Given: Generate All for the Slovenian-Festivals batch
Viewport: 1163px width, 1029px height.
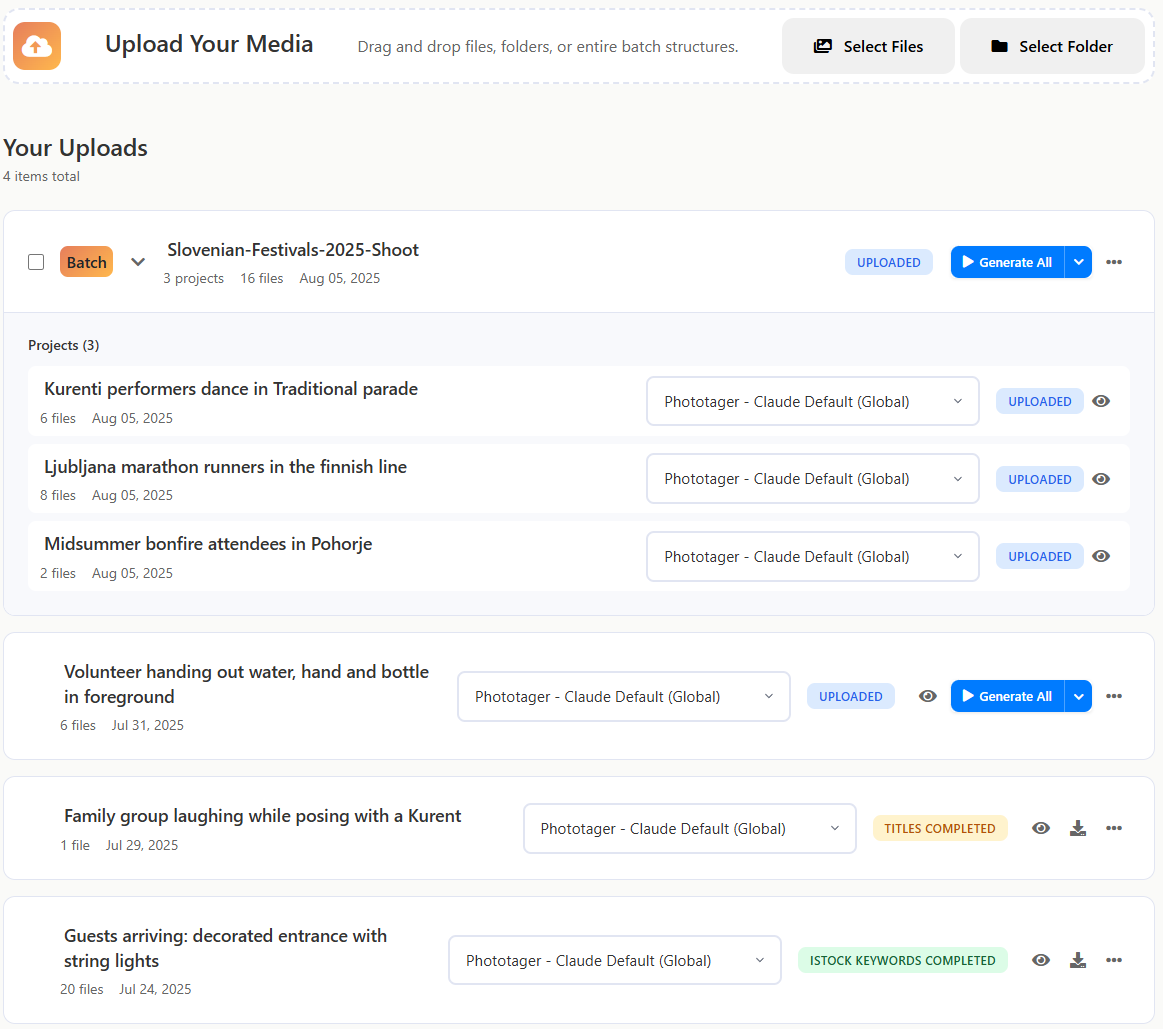Looking at the screenshot, I should (1007, 262).
